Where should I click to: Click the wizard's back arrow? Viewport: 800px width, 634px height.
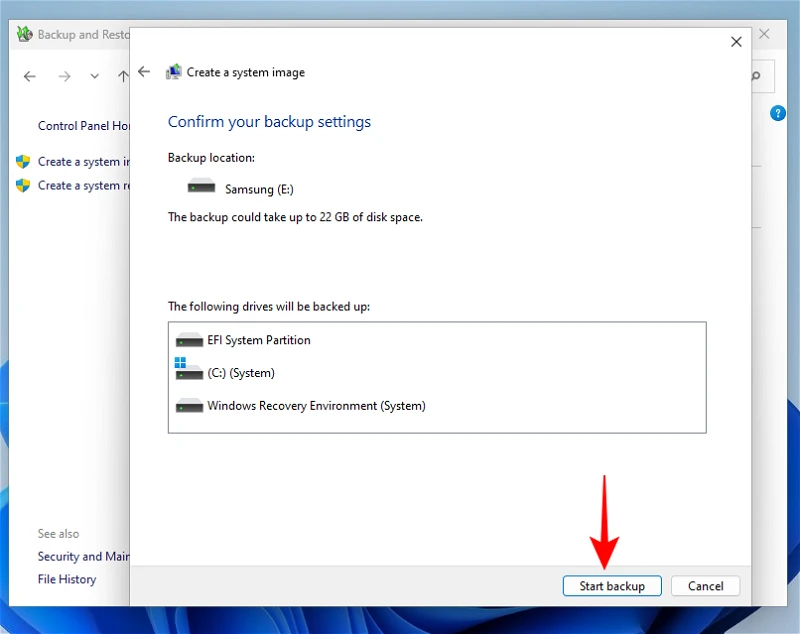pos(143,71)
